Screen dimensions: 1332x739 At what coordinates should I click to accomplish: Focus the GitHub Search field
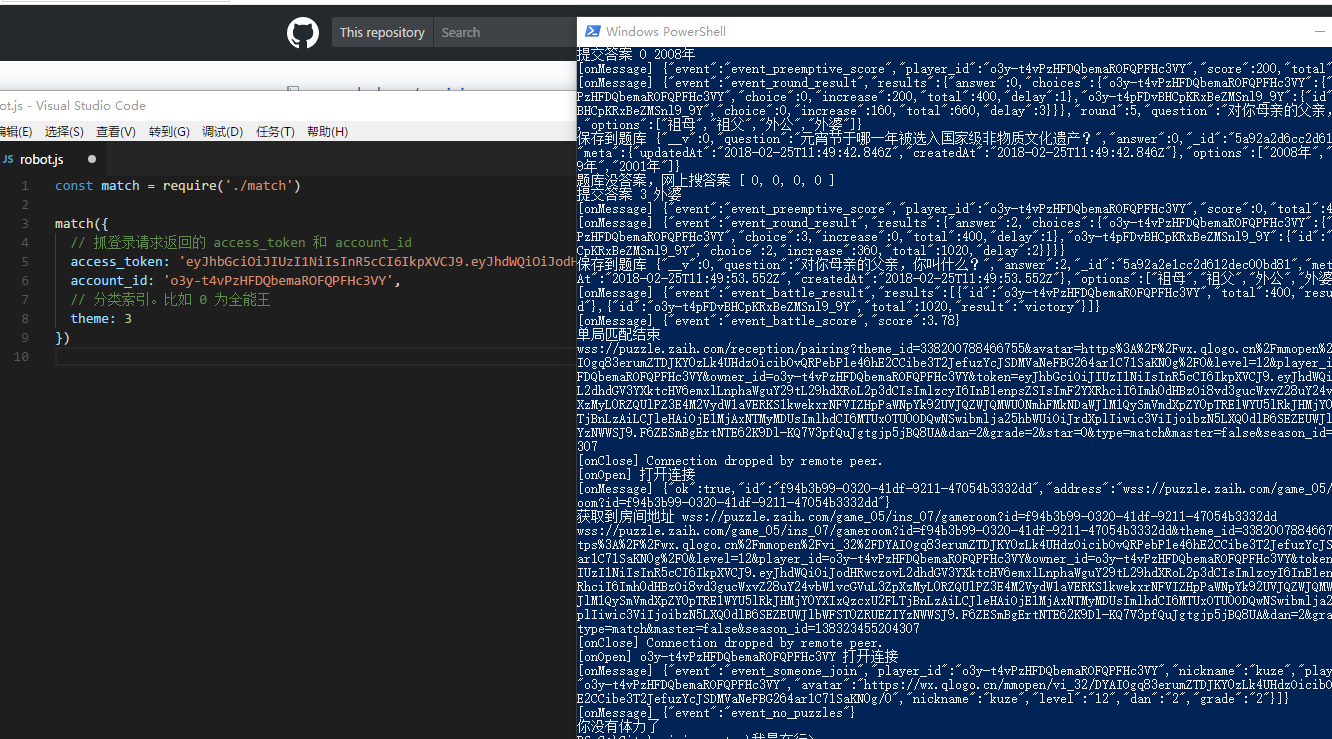[x=505, y=33]
